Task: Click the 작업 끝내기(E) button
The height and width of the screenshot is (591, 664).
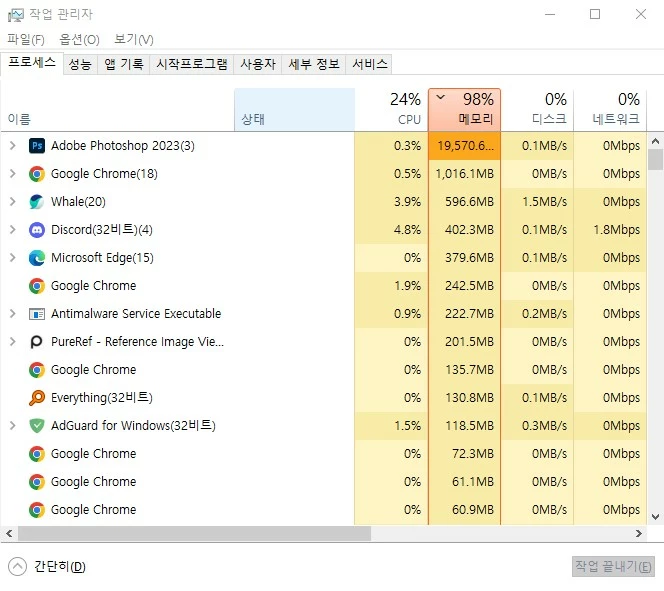Action: (613, 566)
